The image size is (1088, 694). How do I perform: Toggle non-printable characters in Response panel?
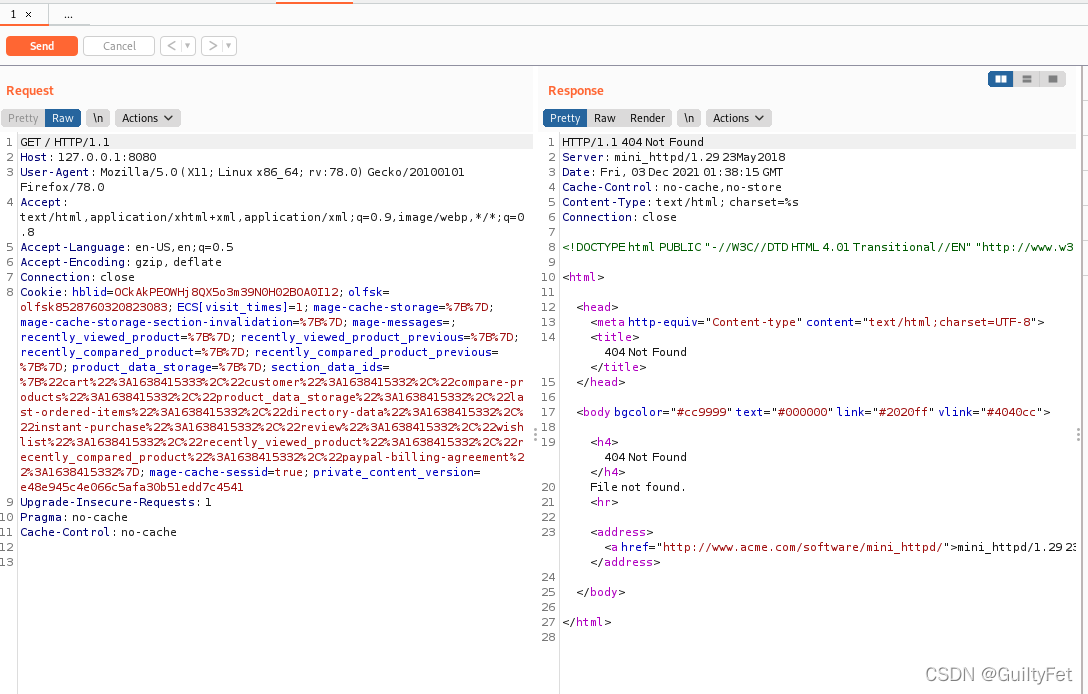point(689,118)
